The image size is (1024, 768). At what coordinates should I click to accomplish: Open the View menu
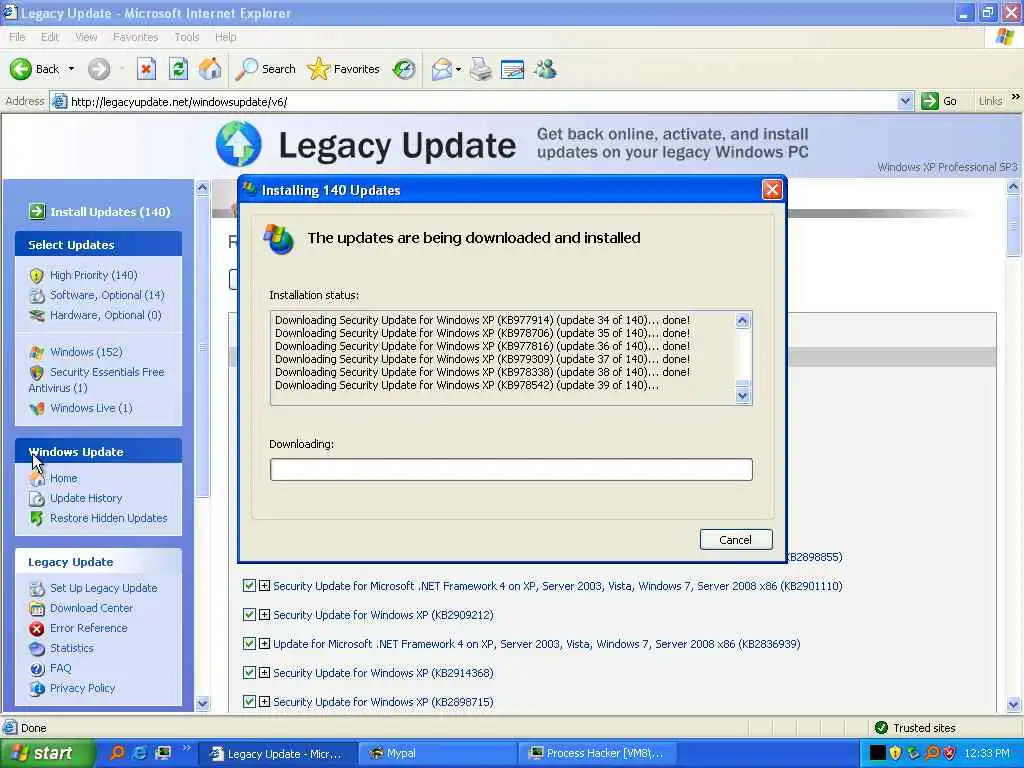(x=86, y=37)
